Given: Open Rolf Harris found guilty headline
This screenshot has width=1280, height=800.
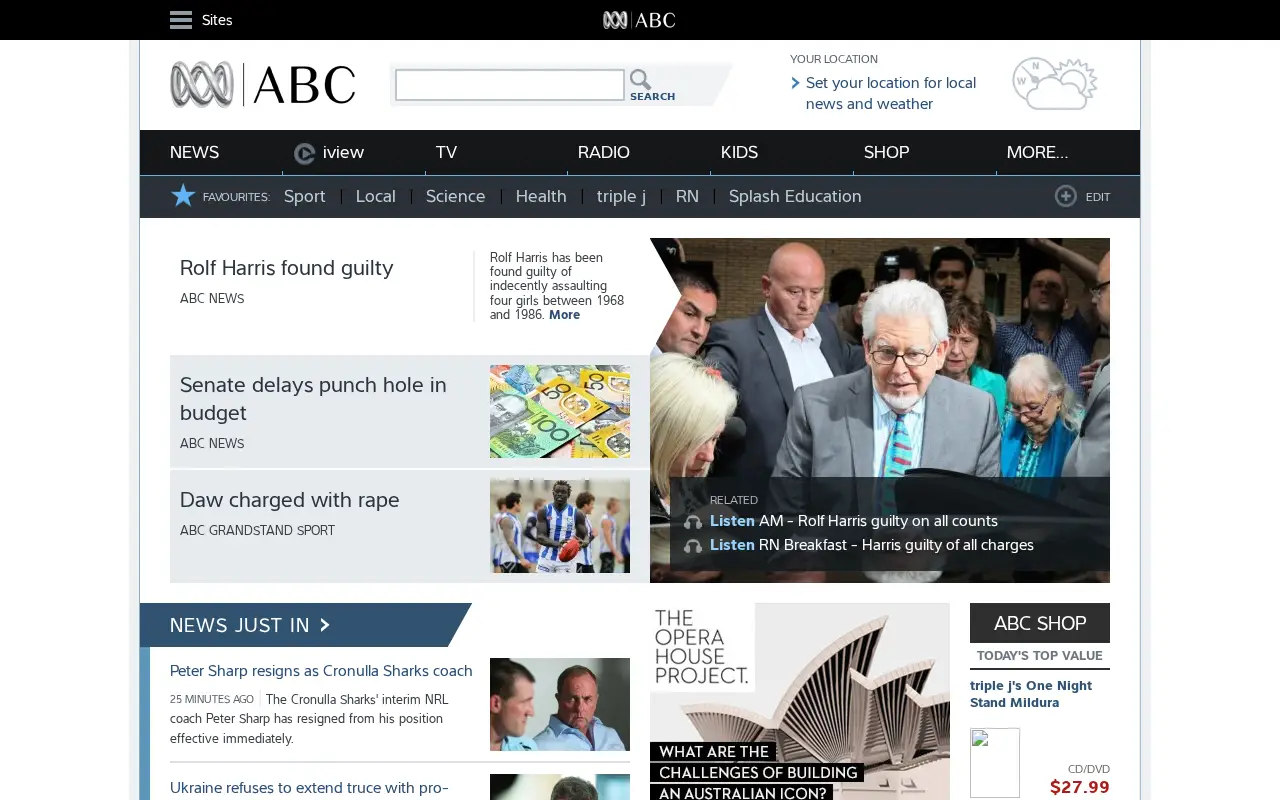Looking at the screenshot, I should coord(287,268).
